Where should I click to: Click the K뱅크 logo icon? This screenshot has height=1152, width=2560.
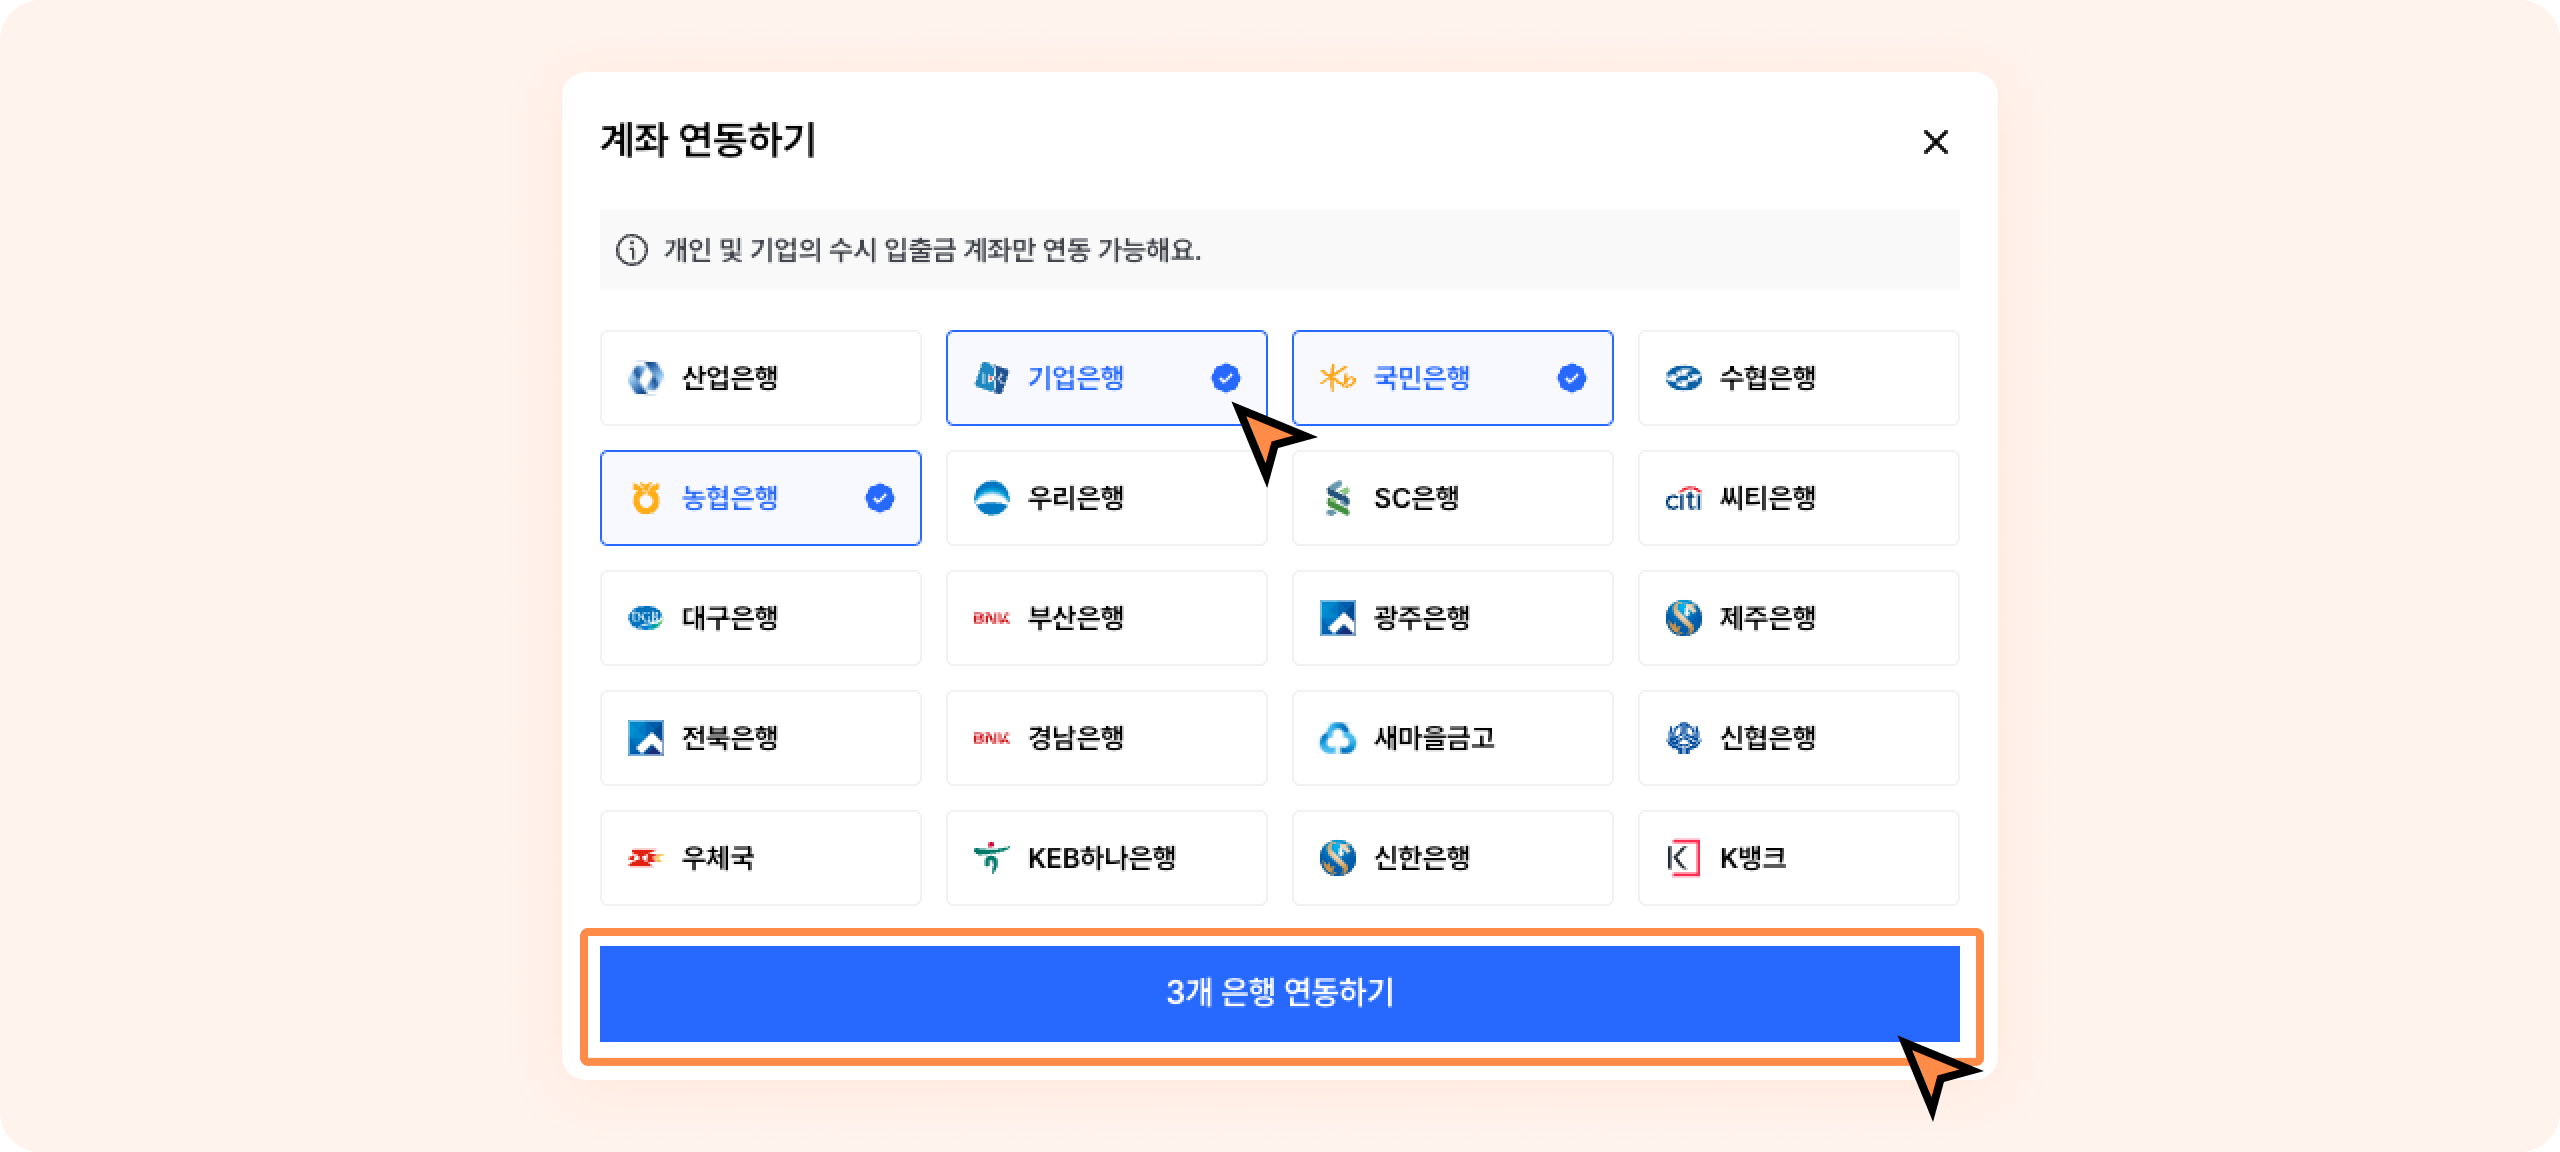click(1683, 858)
